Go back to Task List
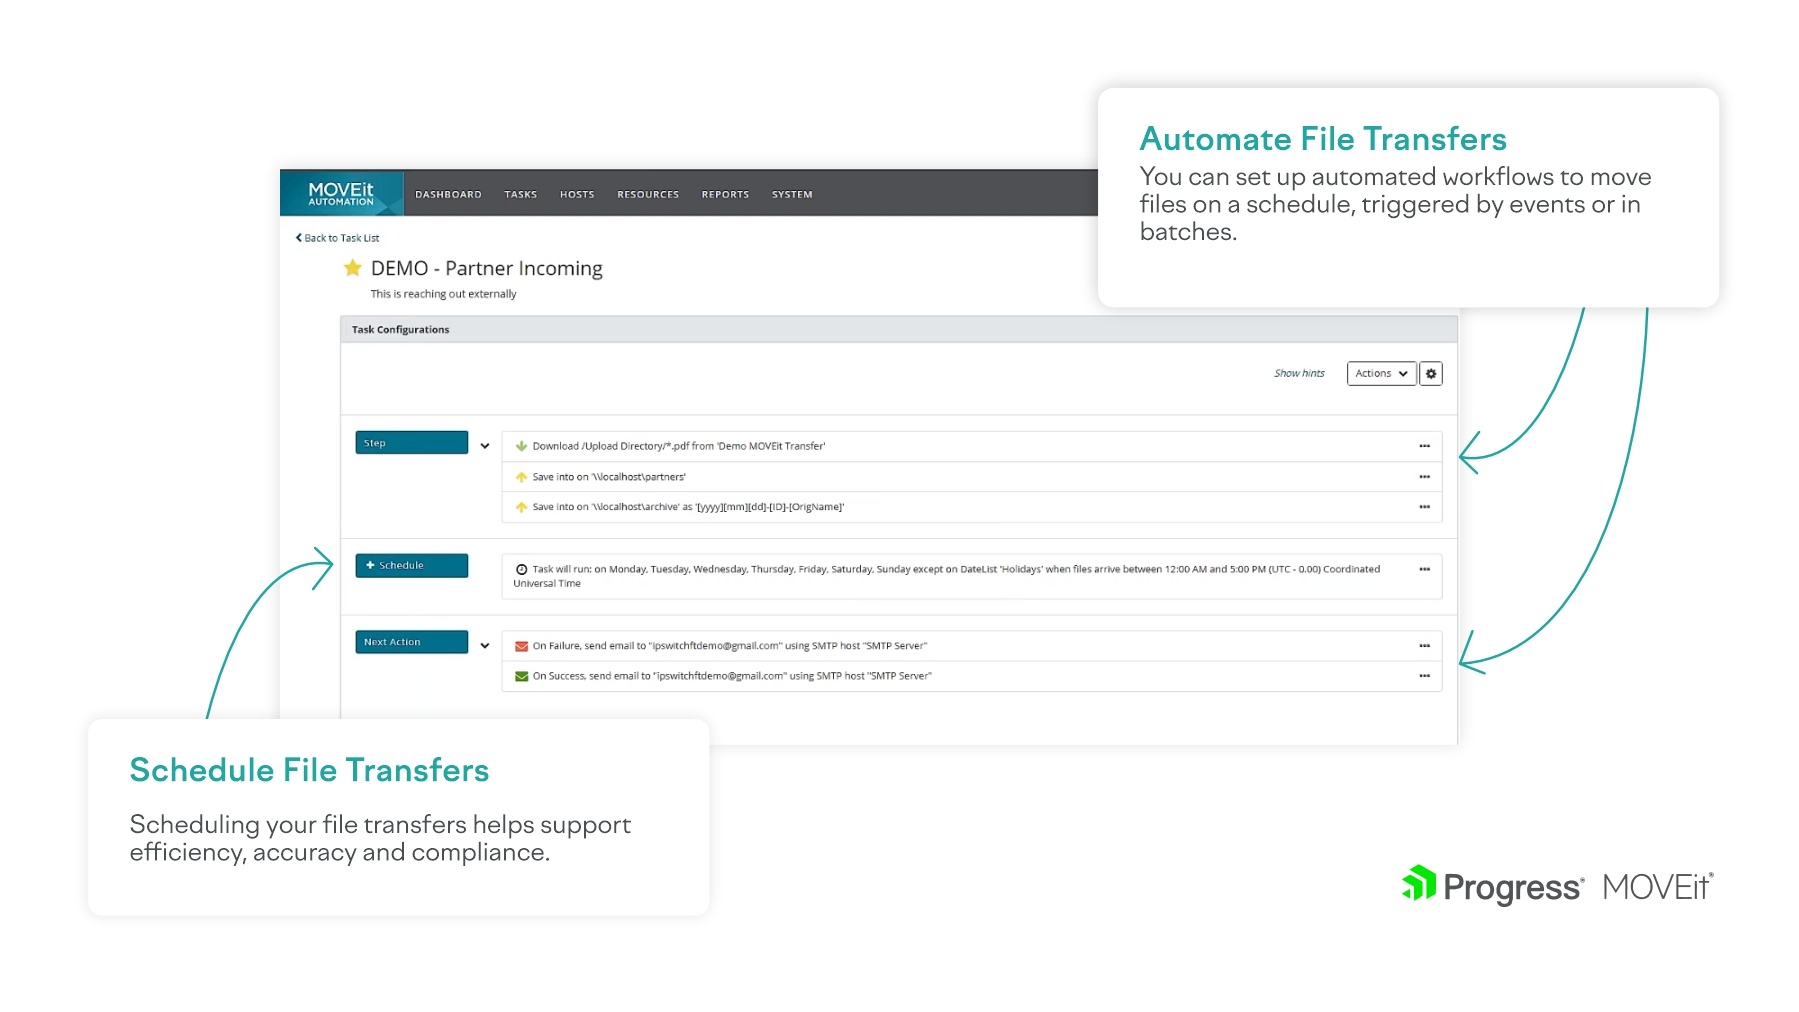The width and height of the screenshot is (1799, 1012). click(338, 238)
